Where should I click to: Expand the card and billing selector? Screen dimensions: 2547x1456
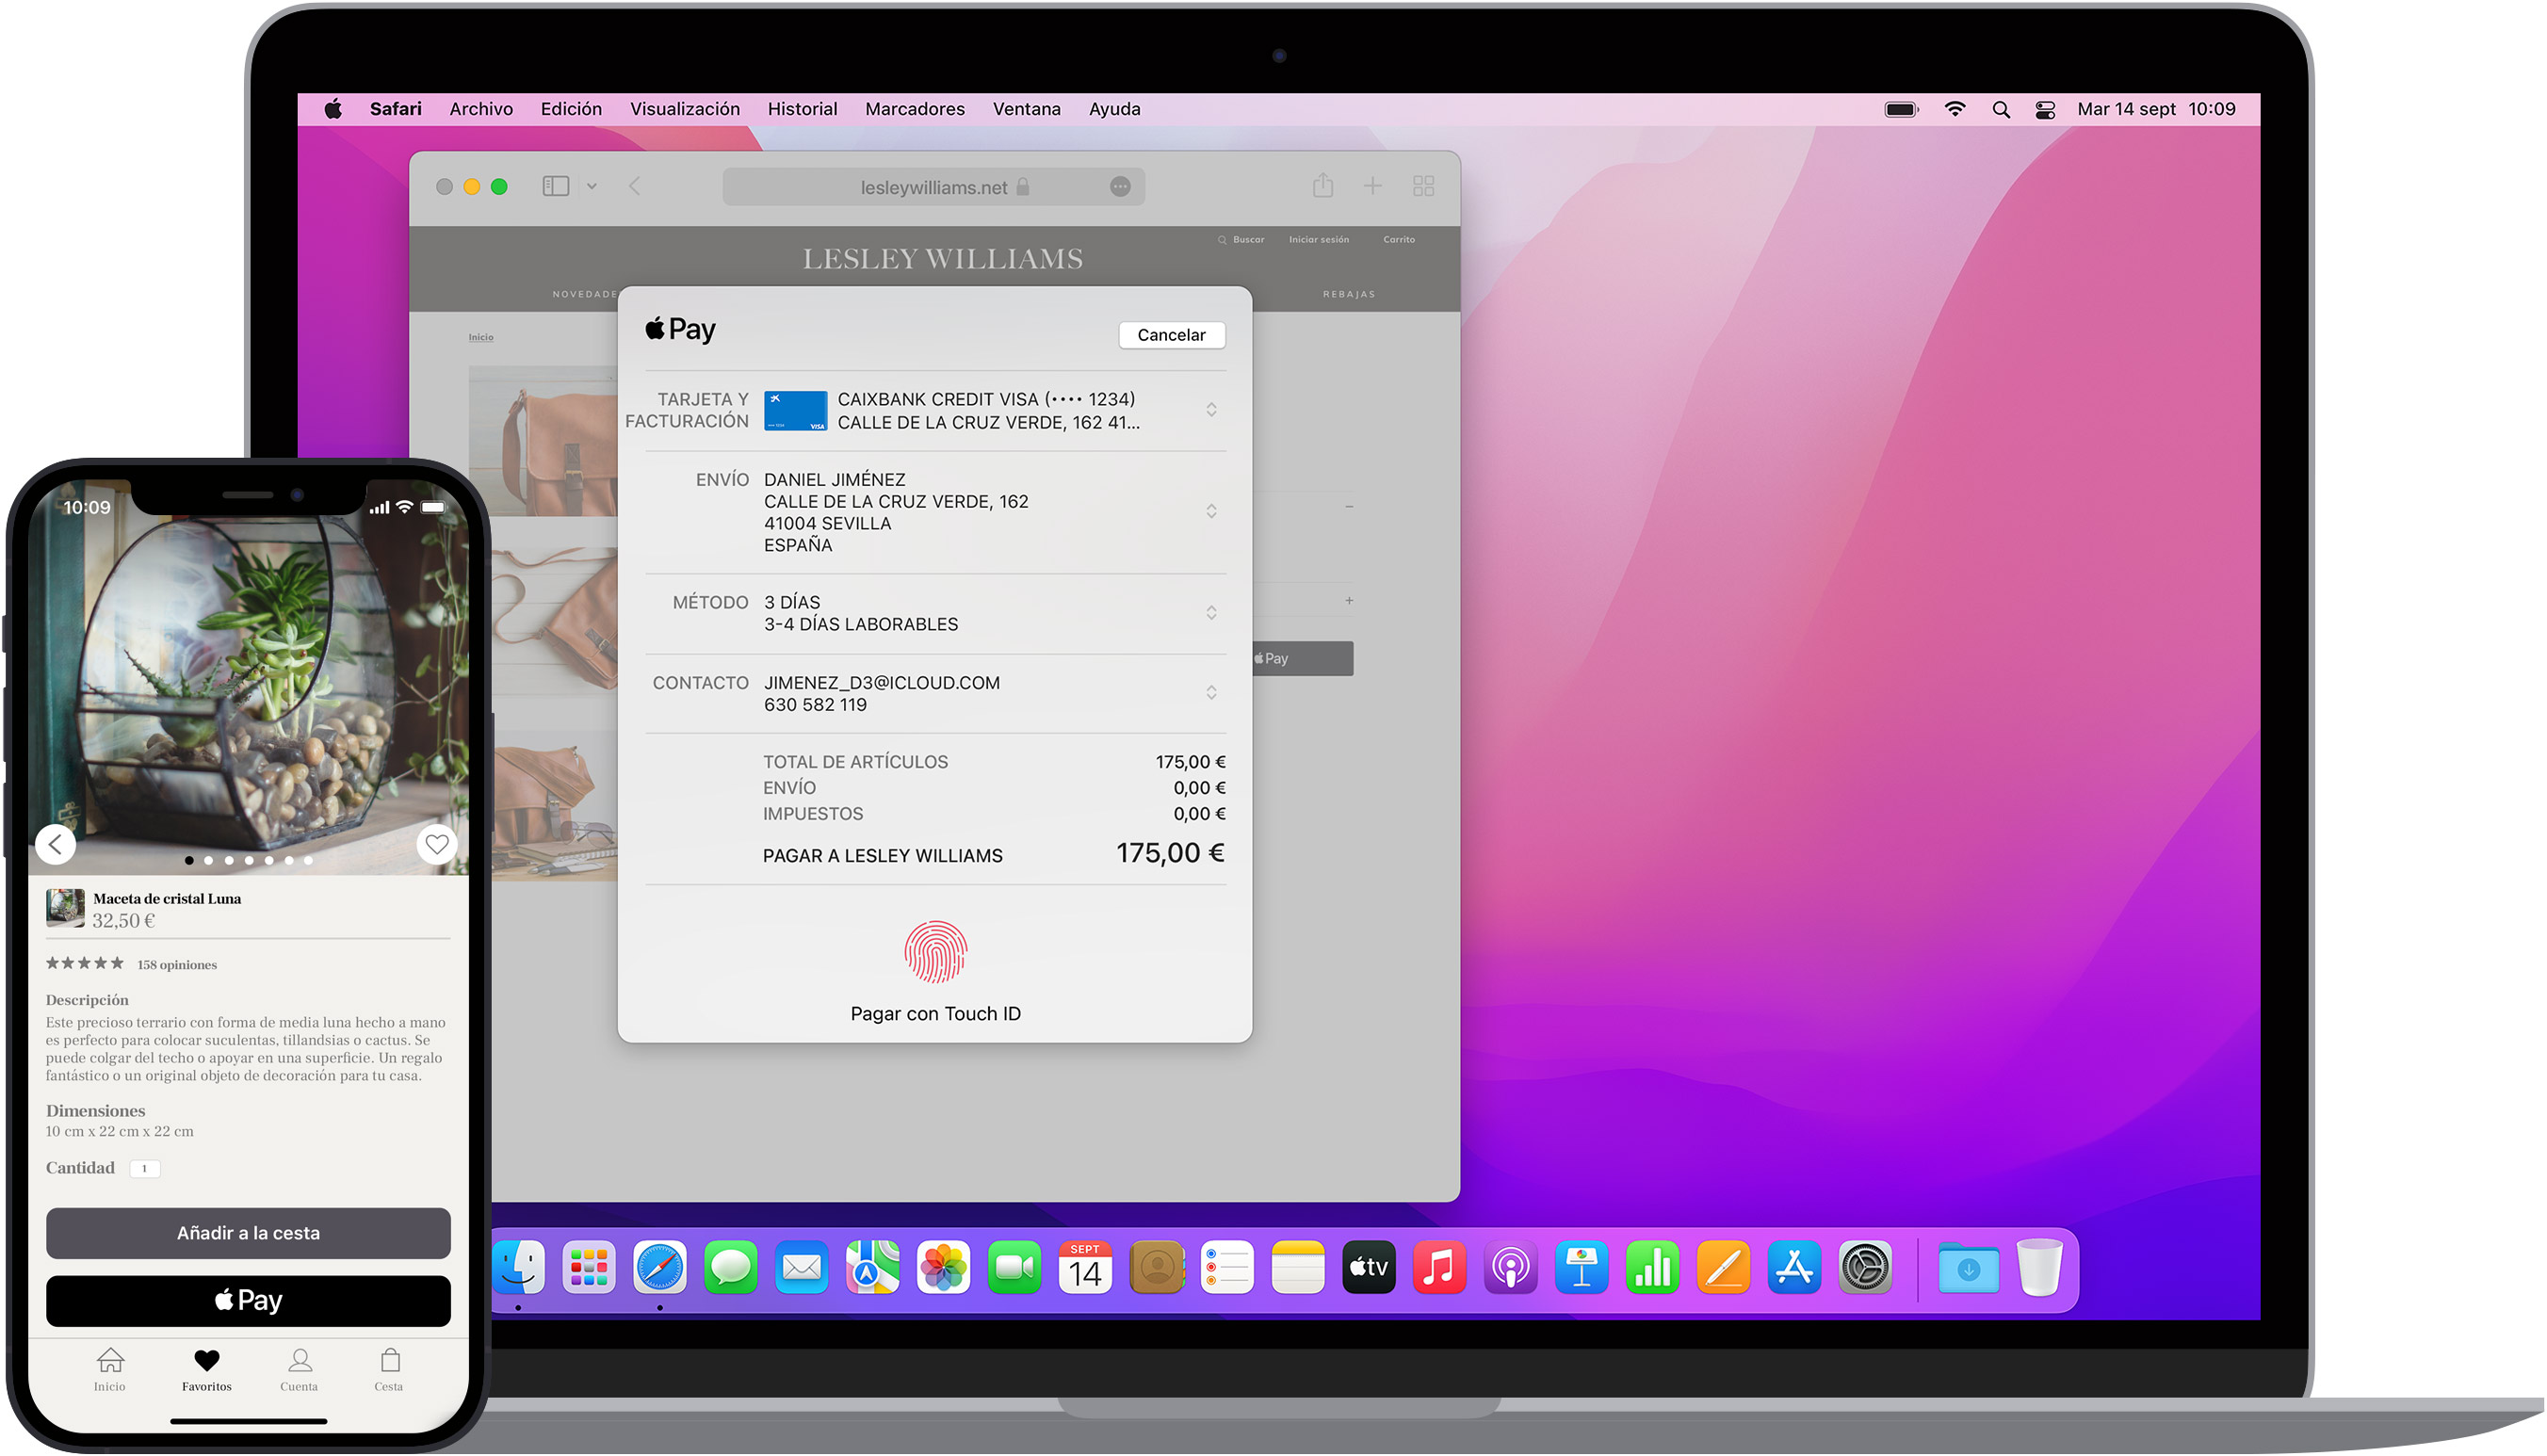1211,410
